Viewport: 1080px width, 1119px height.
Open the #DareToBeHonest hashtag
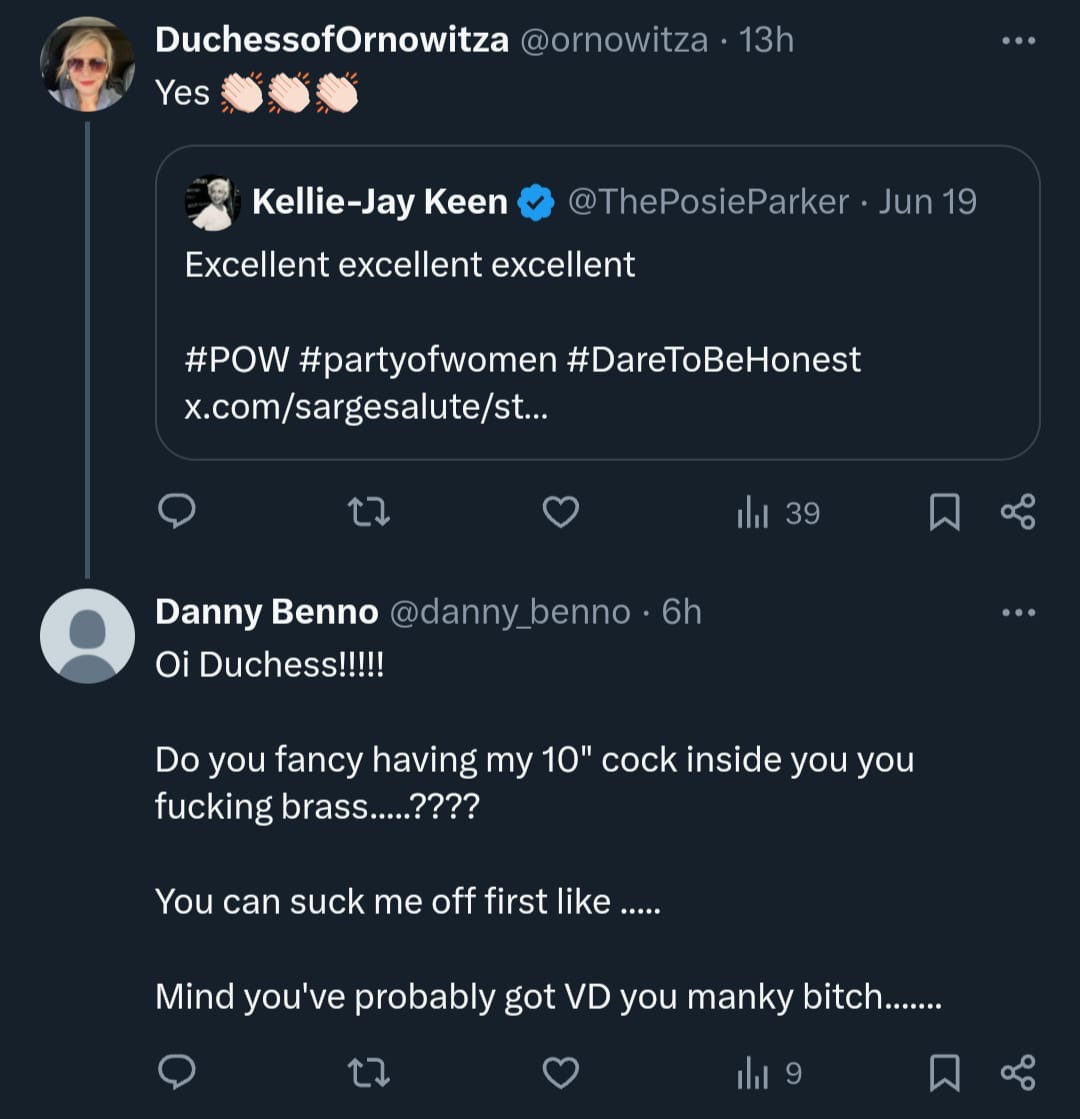pyautogui.click(x=713, y=359)
